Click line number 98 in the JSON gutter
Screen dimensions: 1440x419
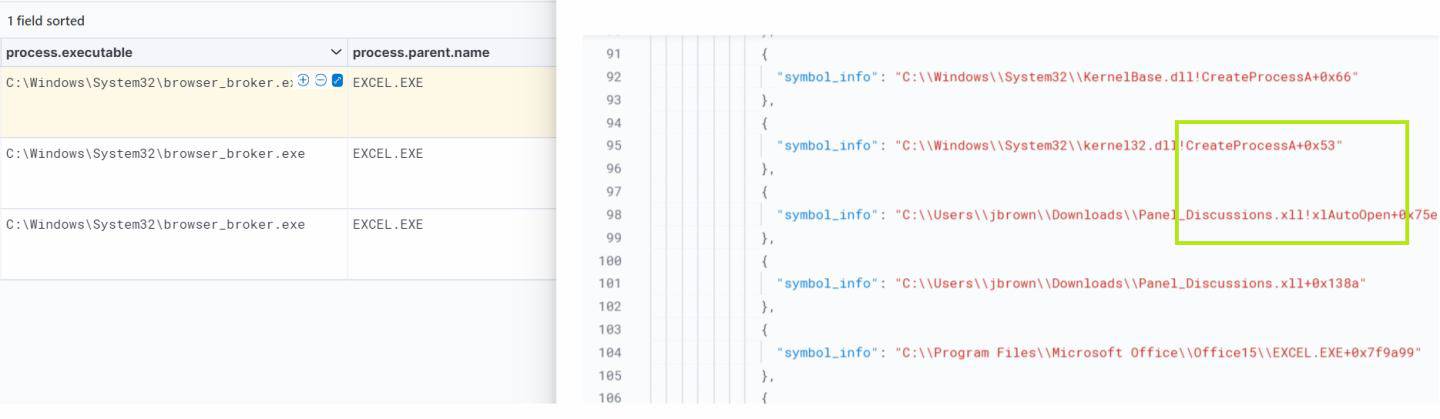(x=613, y=215)
